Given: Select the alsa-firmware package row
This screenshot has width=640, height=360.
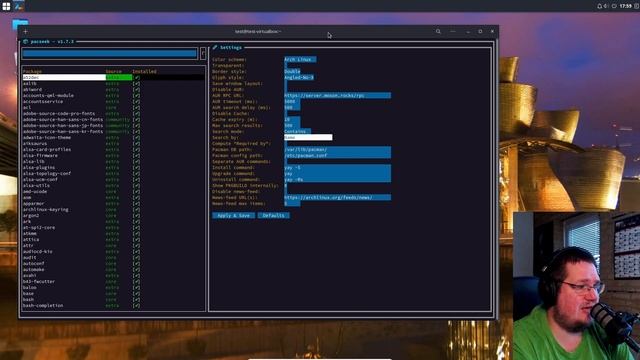Looking at the screenshot, I should pos(113,156).
